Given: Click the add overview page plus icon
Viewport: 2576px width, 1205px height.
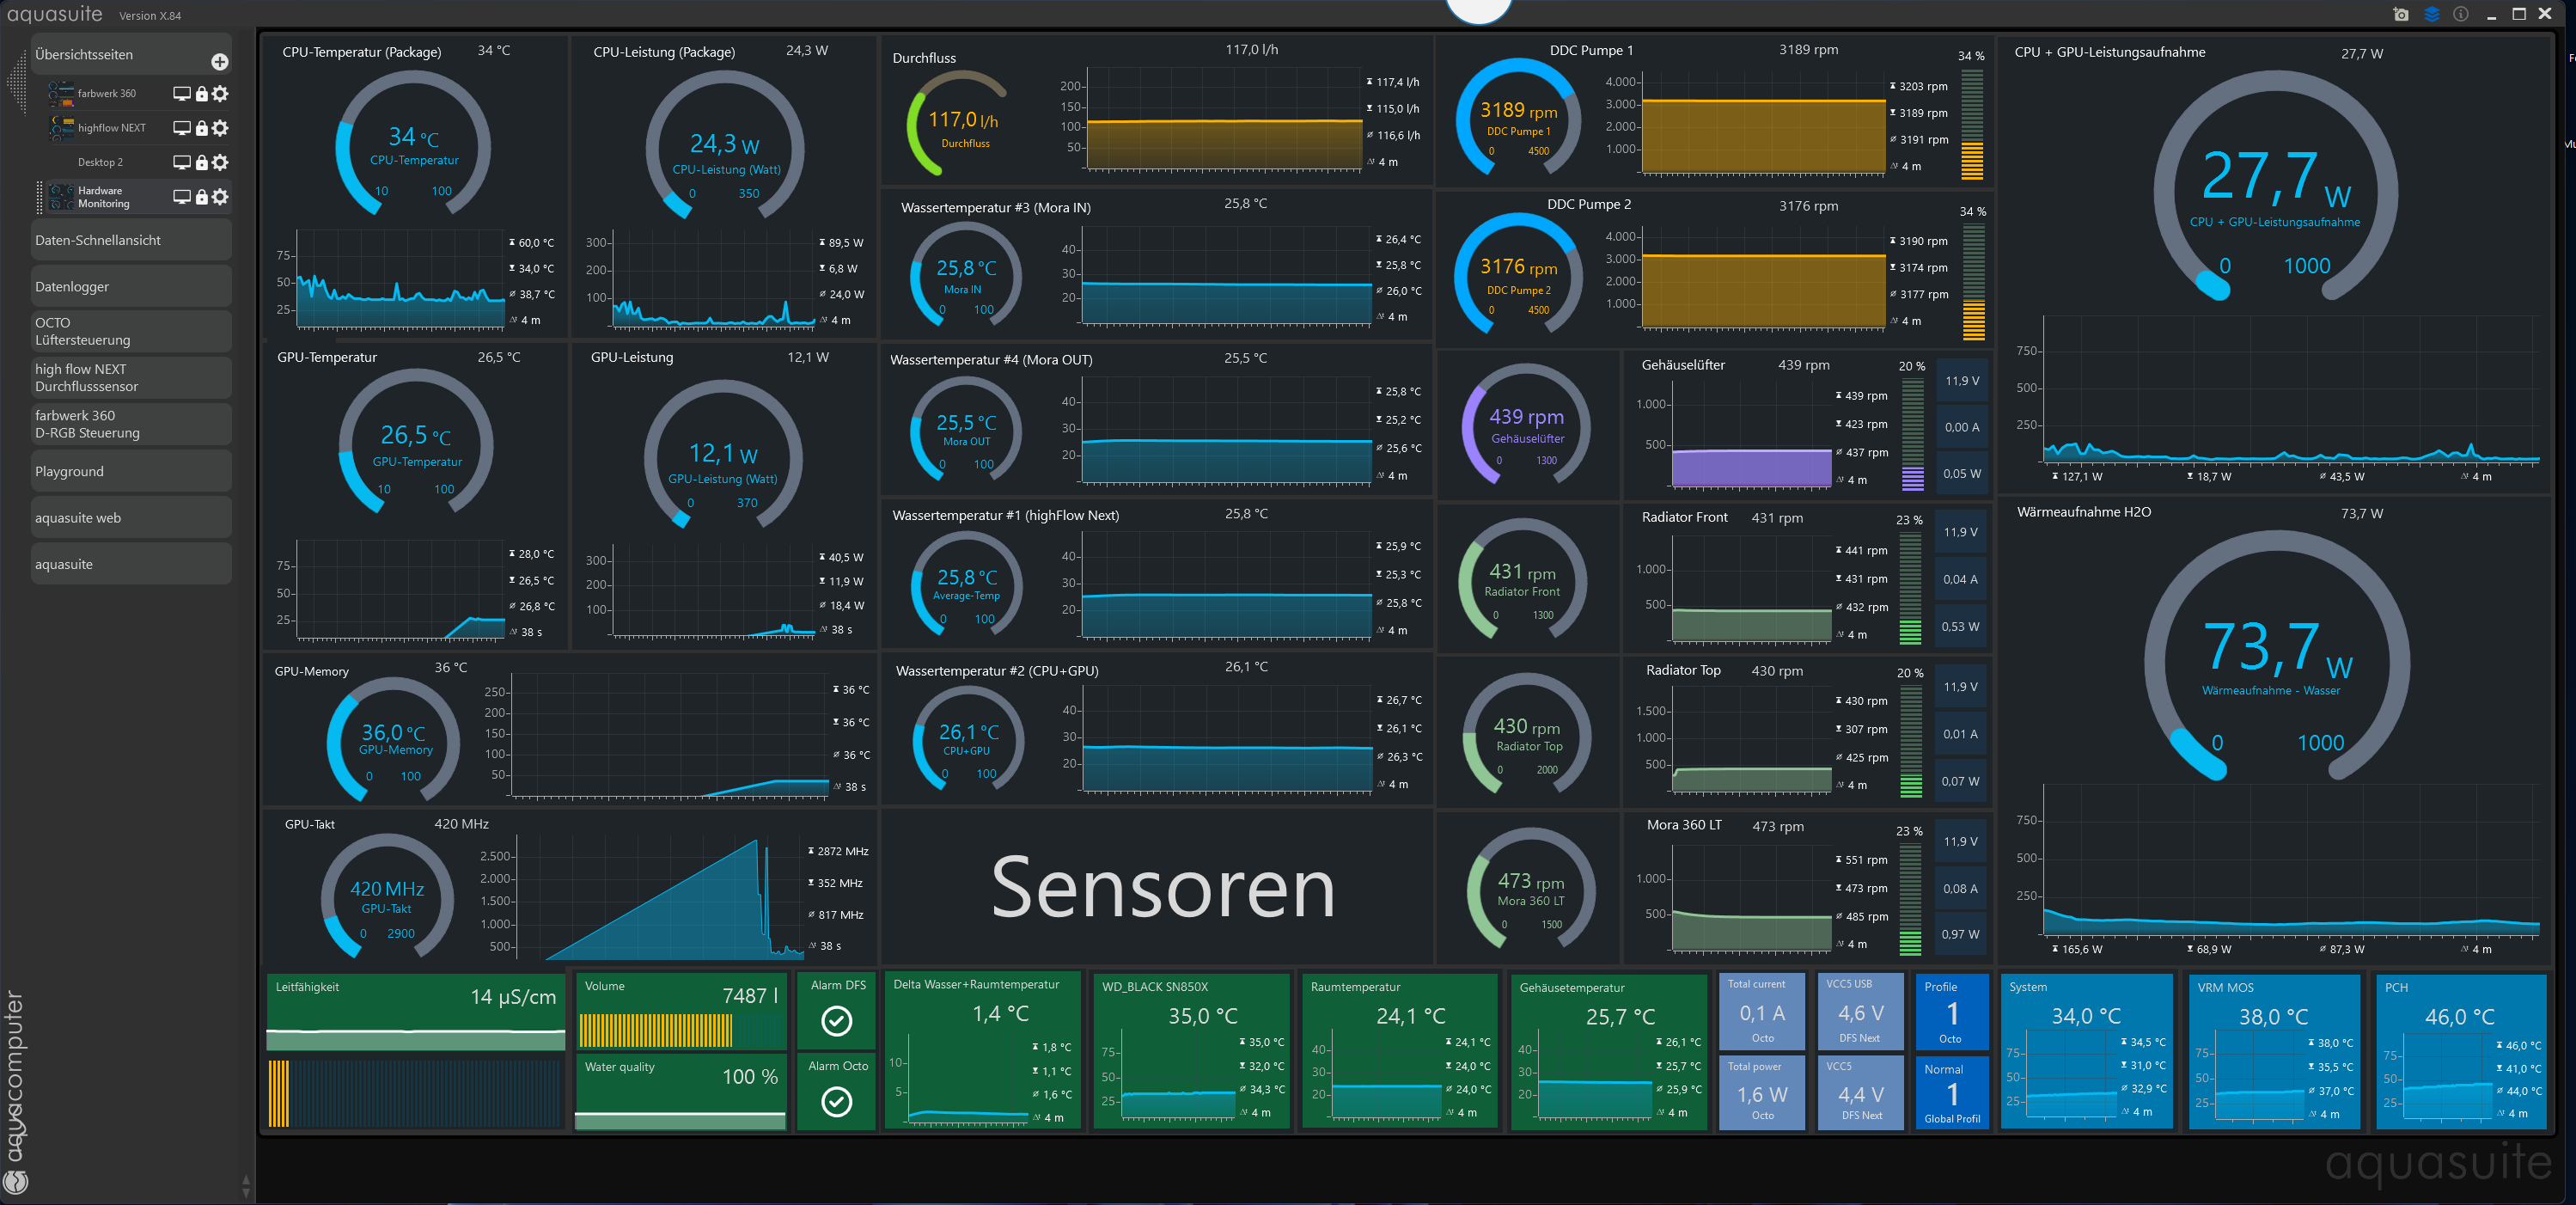Looking at the screenshot, I should [x=220, y=62].
